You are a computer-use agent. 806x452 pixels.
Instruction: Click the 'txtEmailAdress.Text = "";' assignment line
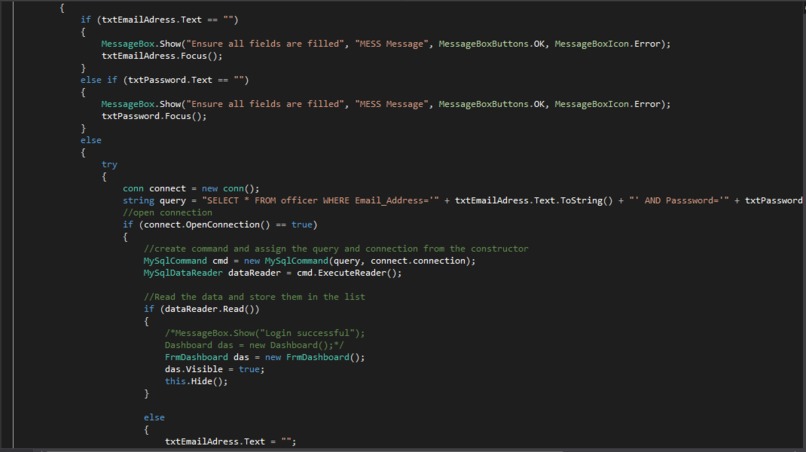(x=230, y=441)
